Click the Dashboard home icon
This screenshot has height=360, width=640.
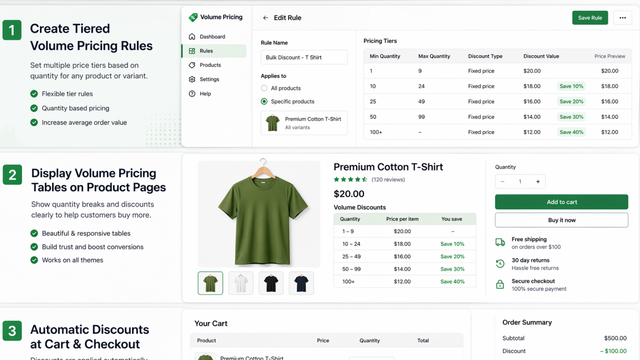pyautogui.click(x=192, y=37)
